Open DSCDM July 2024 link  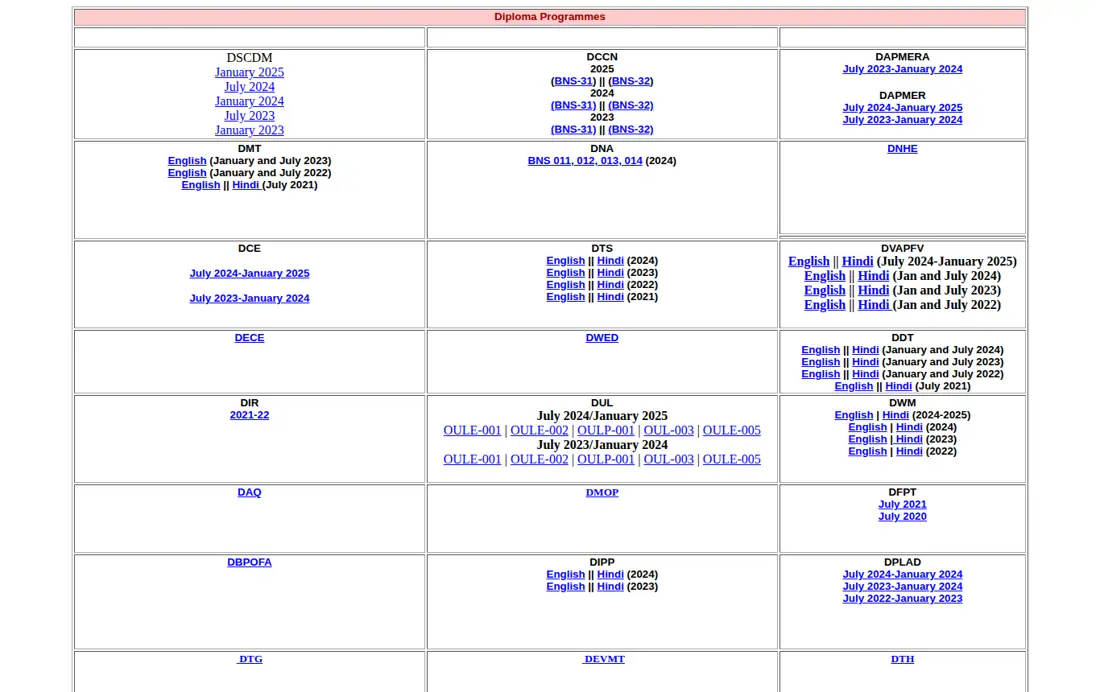click(x=249, y=87)
